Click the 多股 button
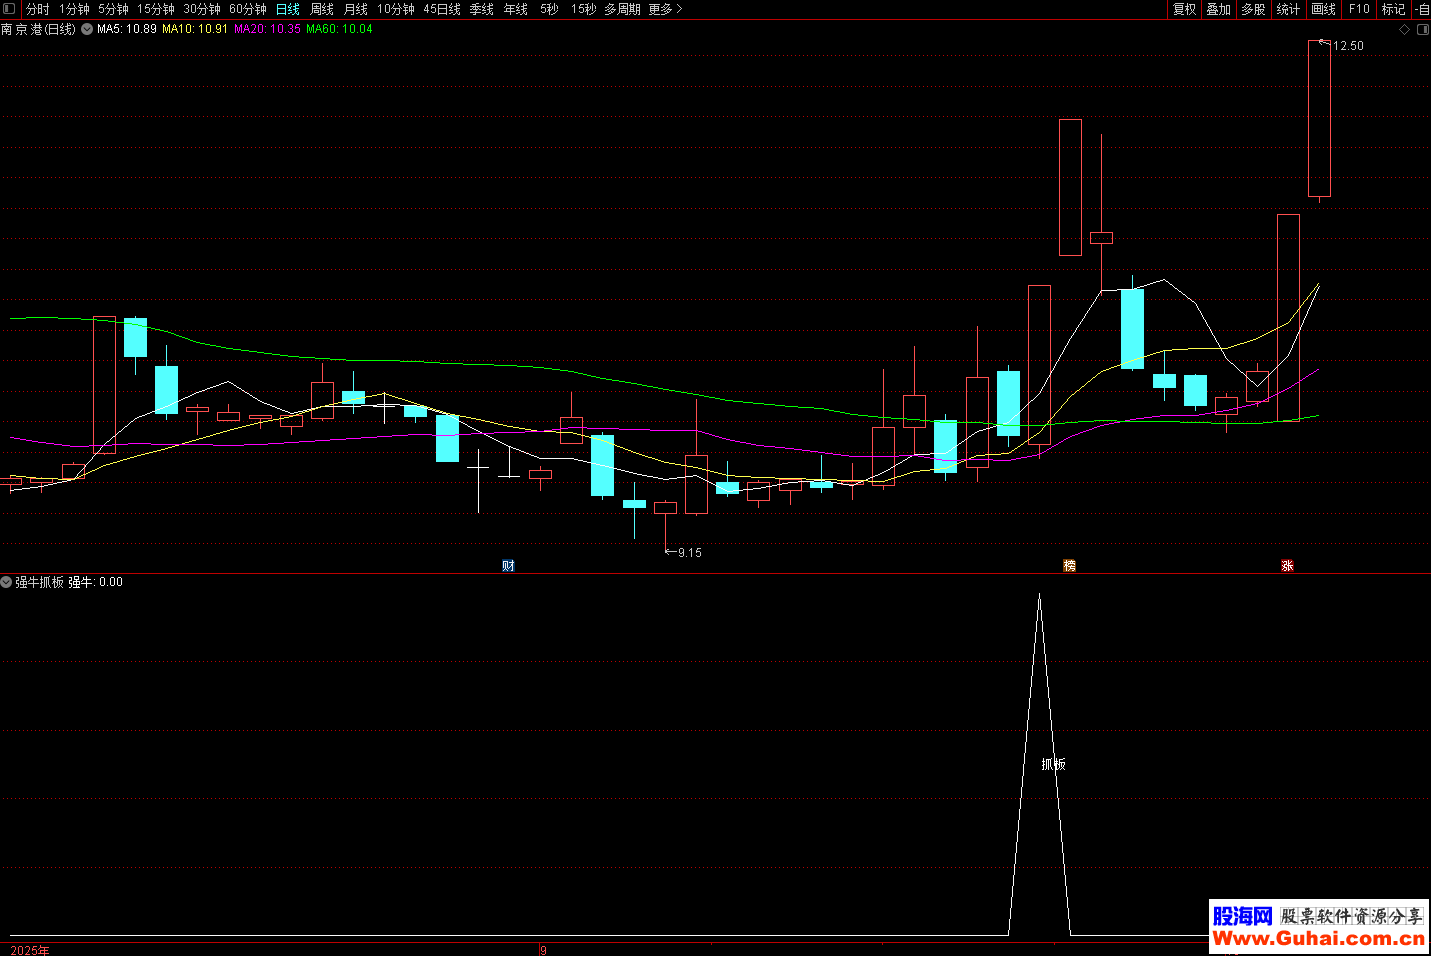Viewport: 1431px width, 956px height. pos(1253,9)
